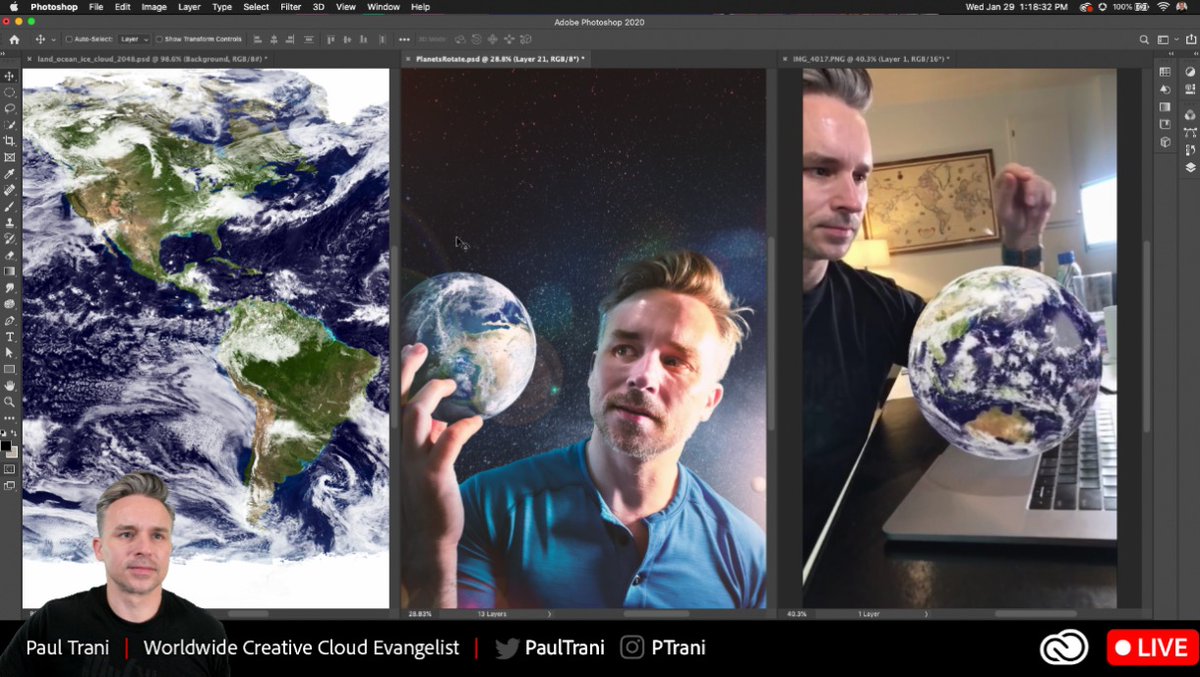This screenshot has width=1200, height=677.
Task: Open the status bar arrow next to 13 Layers
Action: pyautogui.click(x=549, y=614)
